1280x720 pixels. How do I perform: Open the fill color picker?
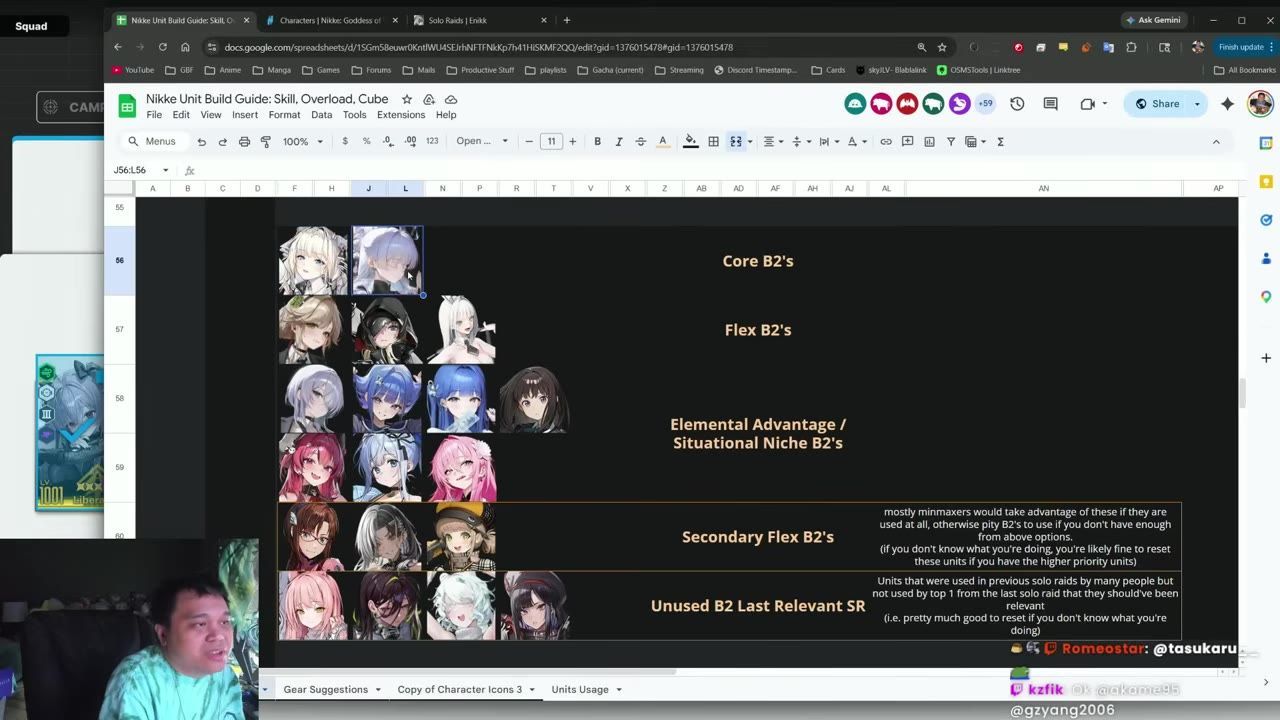coord(690,142)
